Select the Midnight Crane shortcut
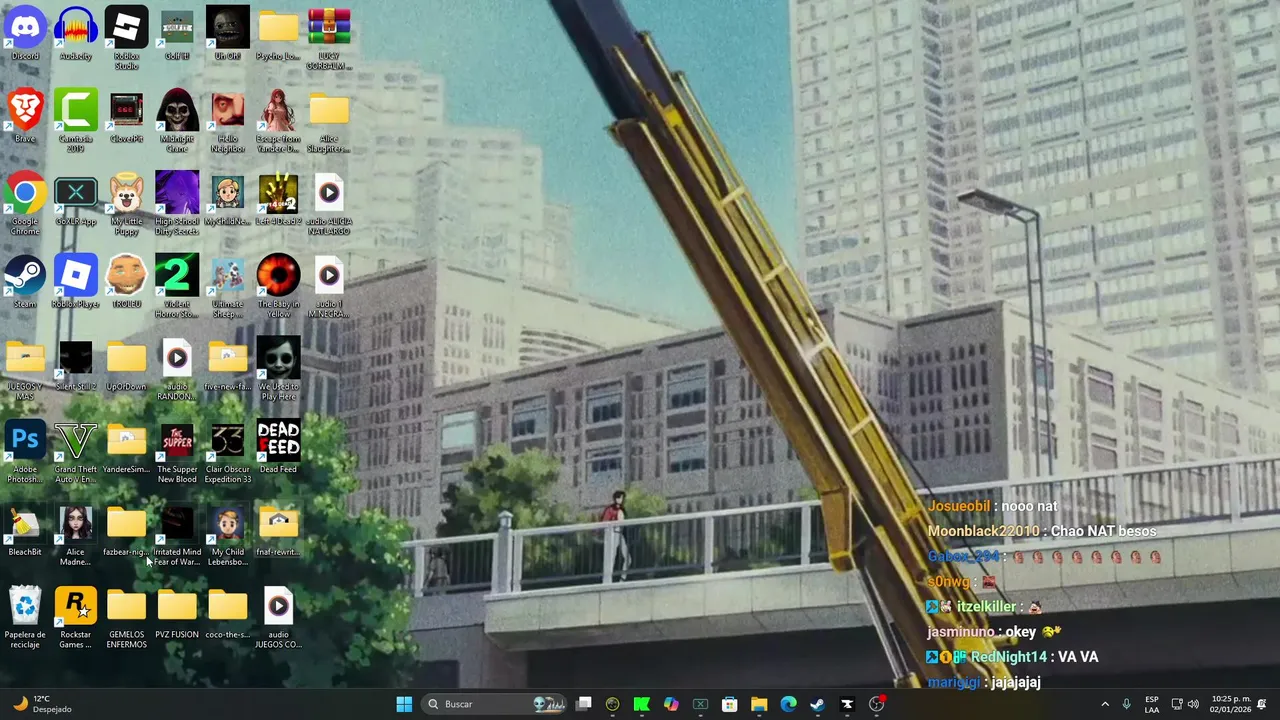This screenshot has width=1280, height=720. click(177, 121)
